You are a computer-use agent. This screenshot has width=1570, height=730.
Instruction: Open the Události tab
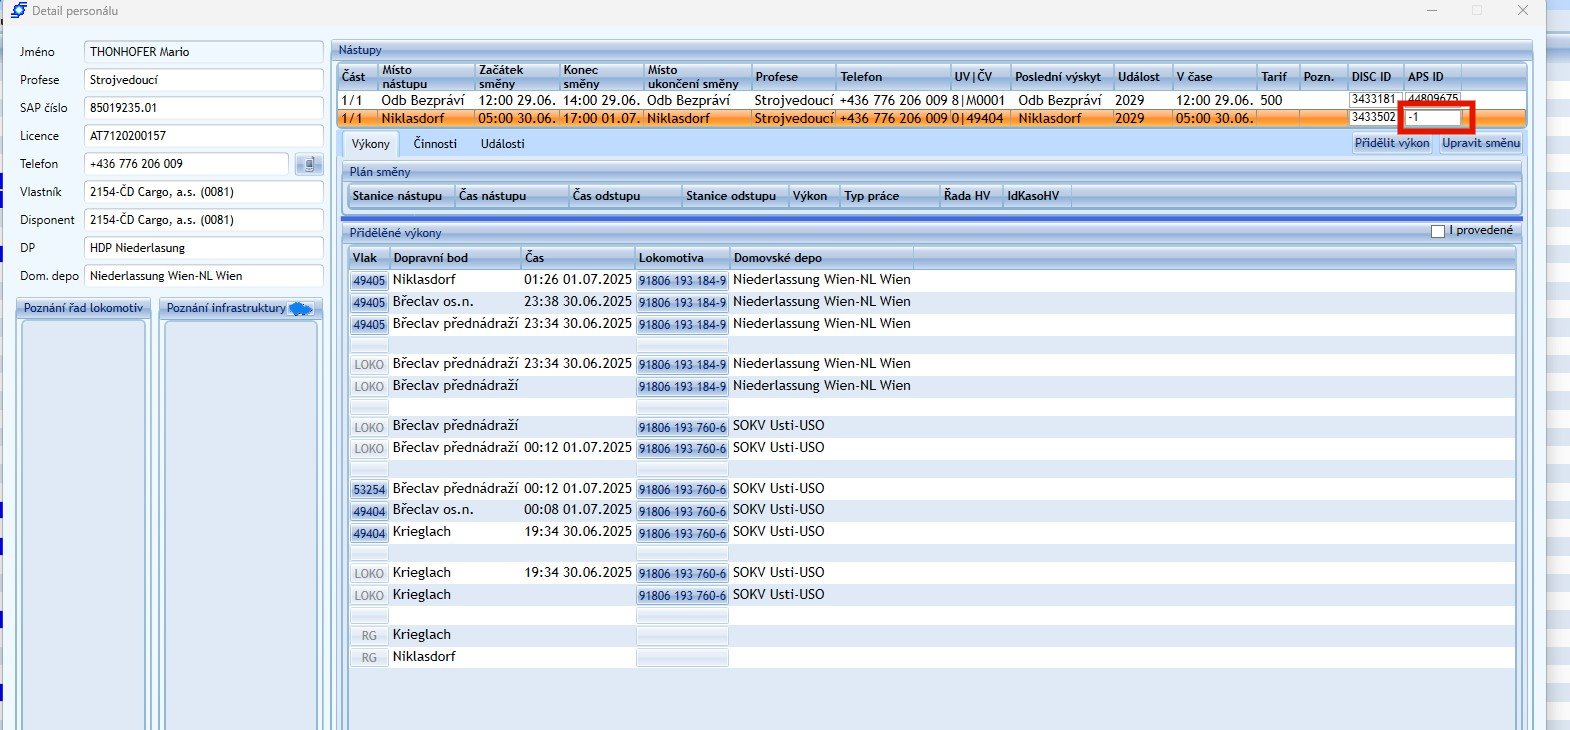(x=502, y=144)
